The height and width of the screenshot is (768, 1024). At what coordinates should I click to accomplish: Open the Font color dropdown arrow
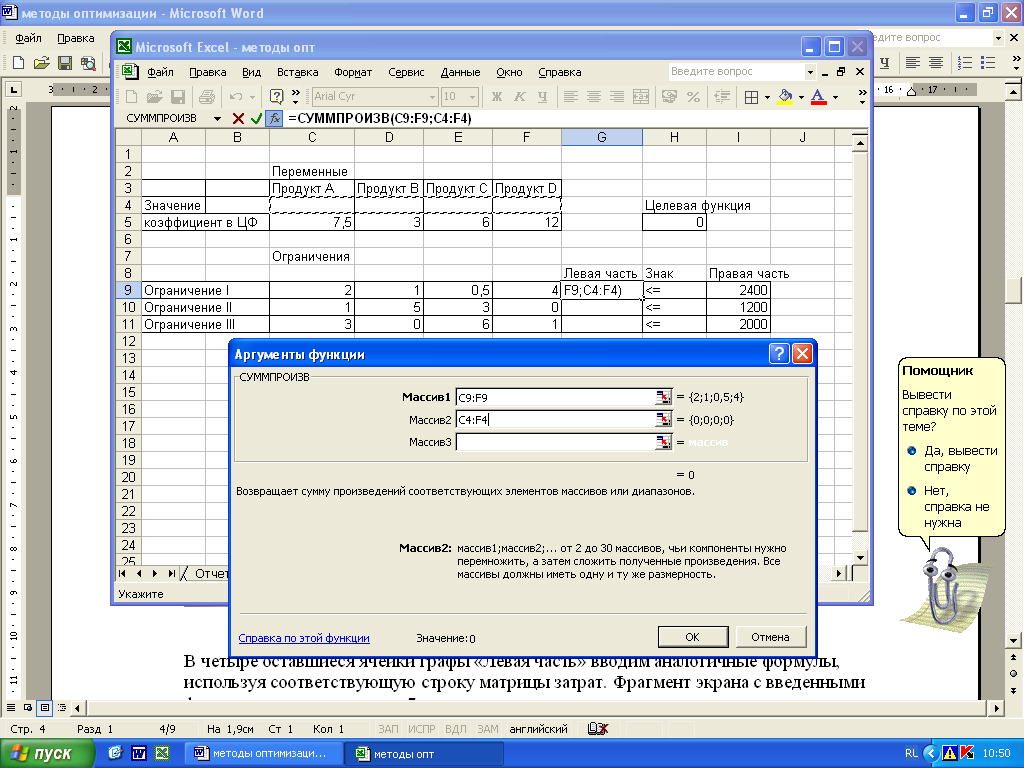click(x=835, y=97)
